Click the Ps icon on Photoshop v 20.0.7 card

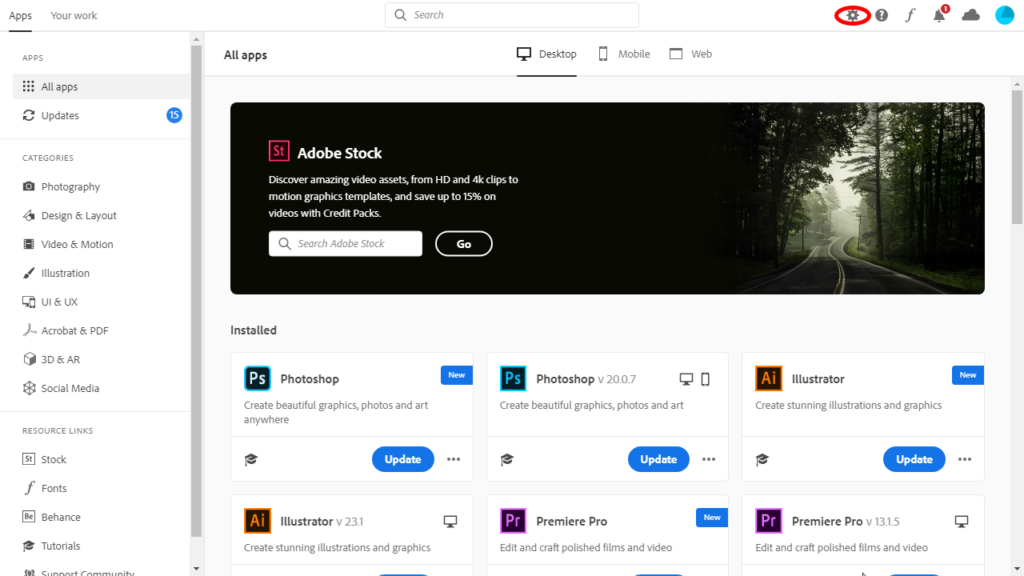tap(513, 378)
